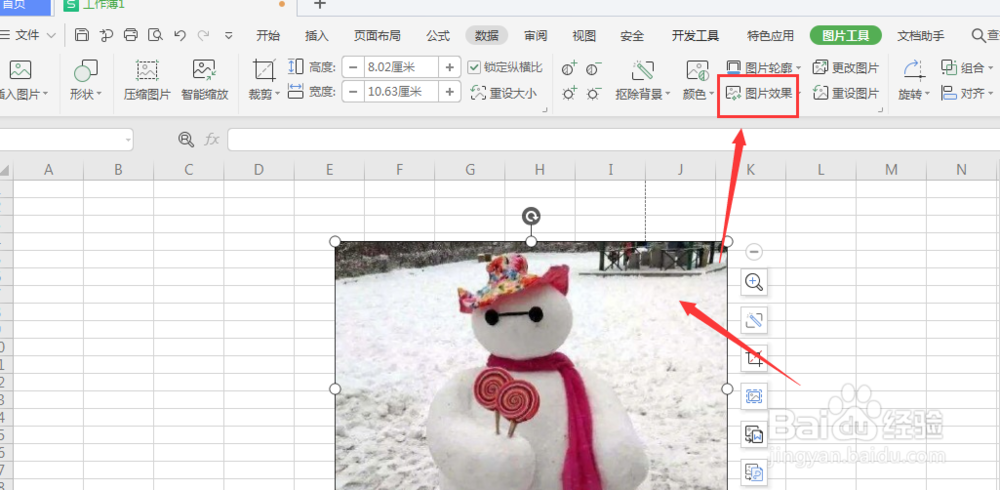Click the rotation handle above the picture

click(x=531, y=216)
